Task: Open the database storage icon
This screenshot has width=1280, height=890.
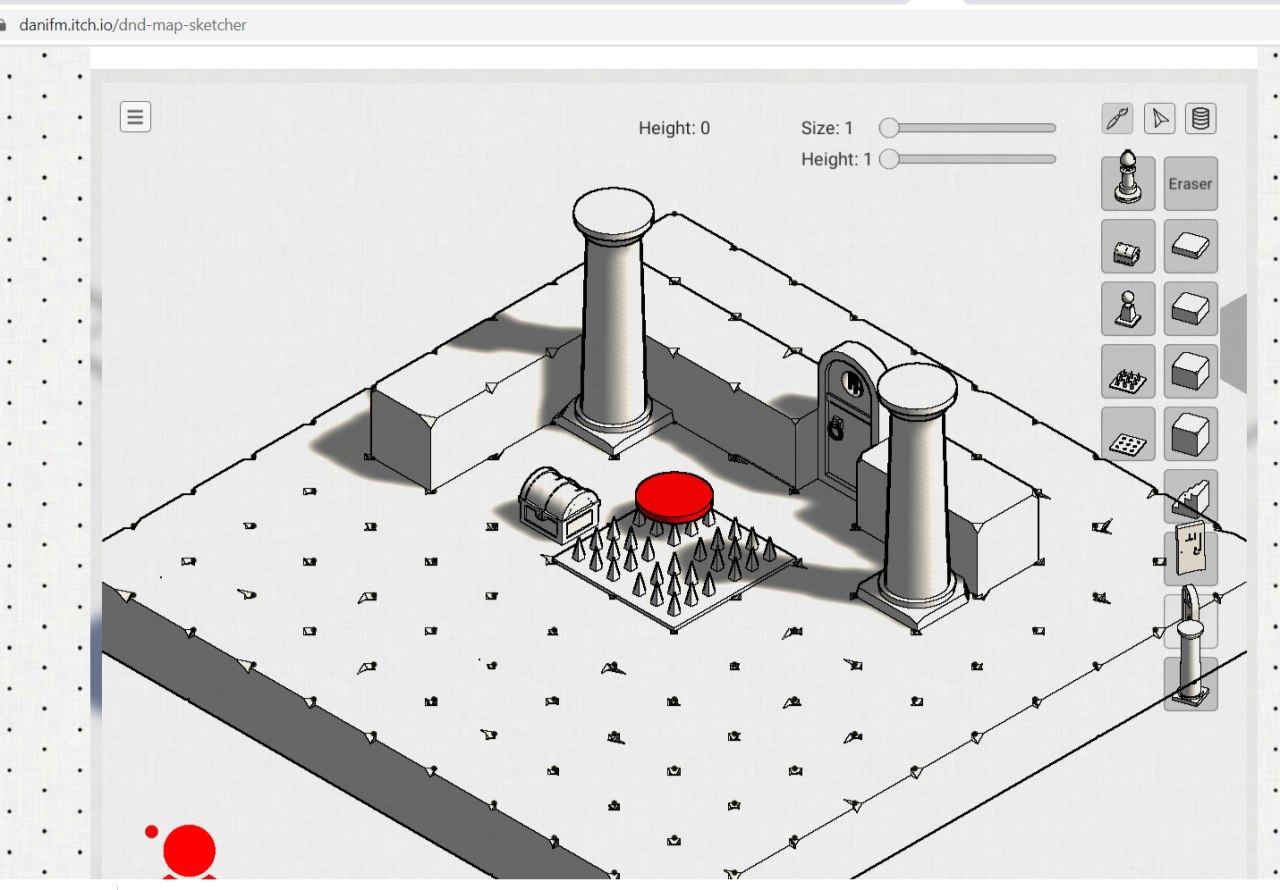Action: click(1201, 119)
